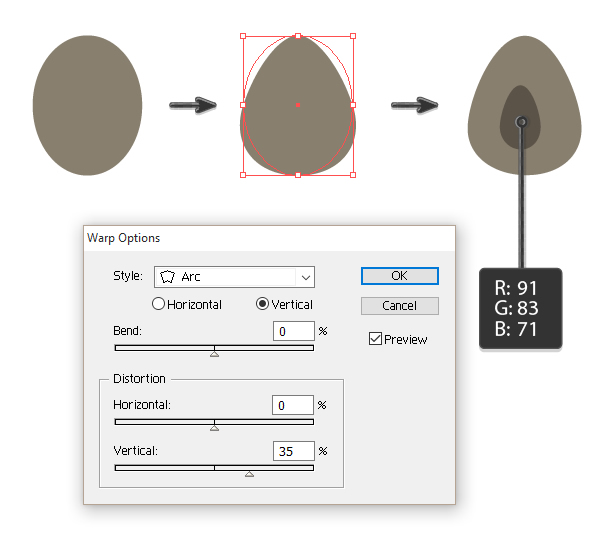Click the Vertical distortion slider handle
The width and height of the screenshot is (600, 557).
(249, 473)
